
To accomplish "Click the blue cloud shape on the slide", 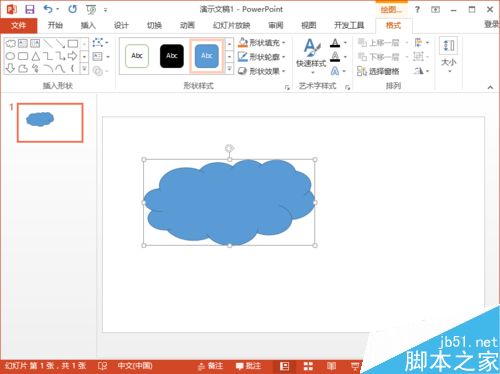I will tap(229, 202).
